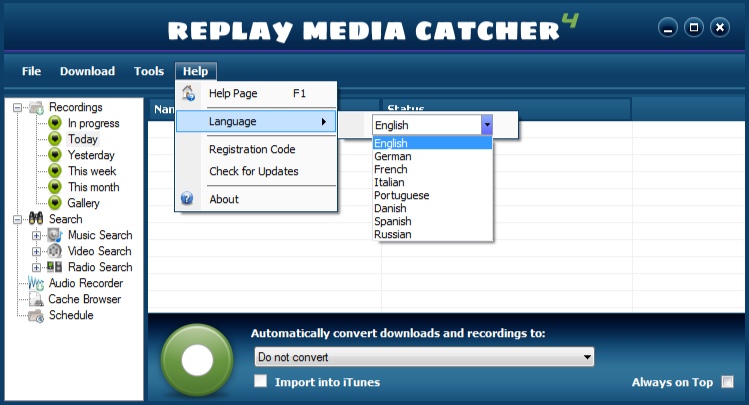Screen dimensions: 749x405
Task: Choose Help Page menu entry
Action: (x=257, y=94)
